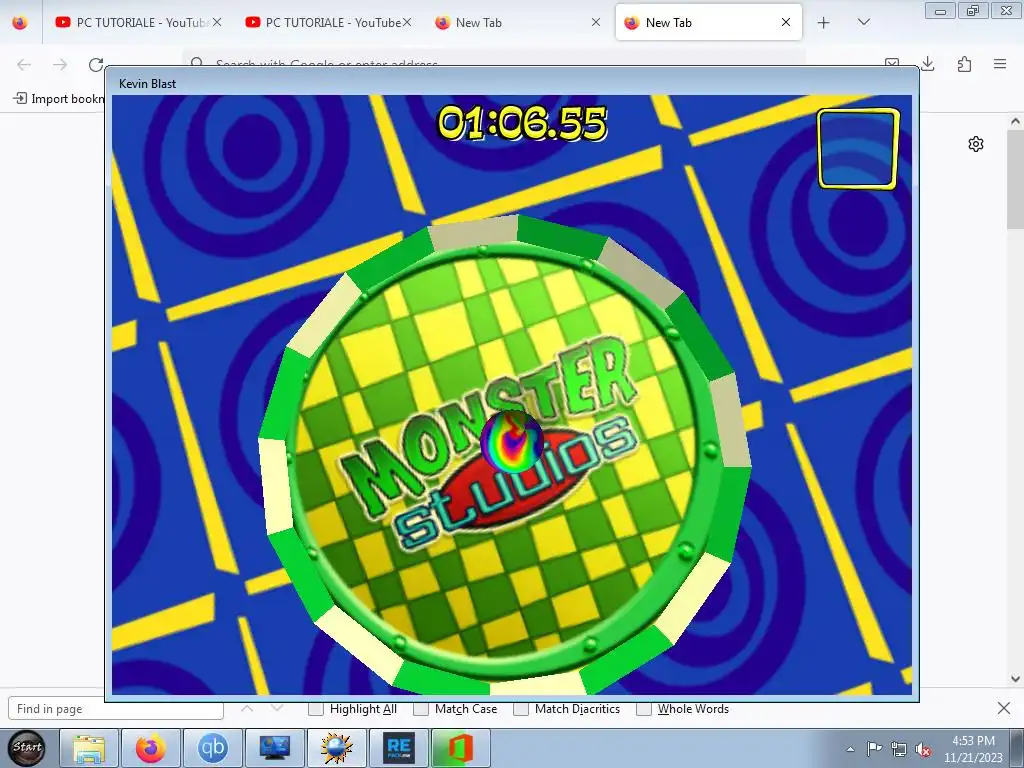Click the Kevin Blast window title bar
The height and width of the screenshot is (768, 1024).
click(512, 83)
